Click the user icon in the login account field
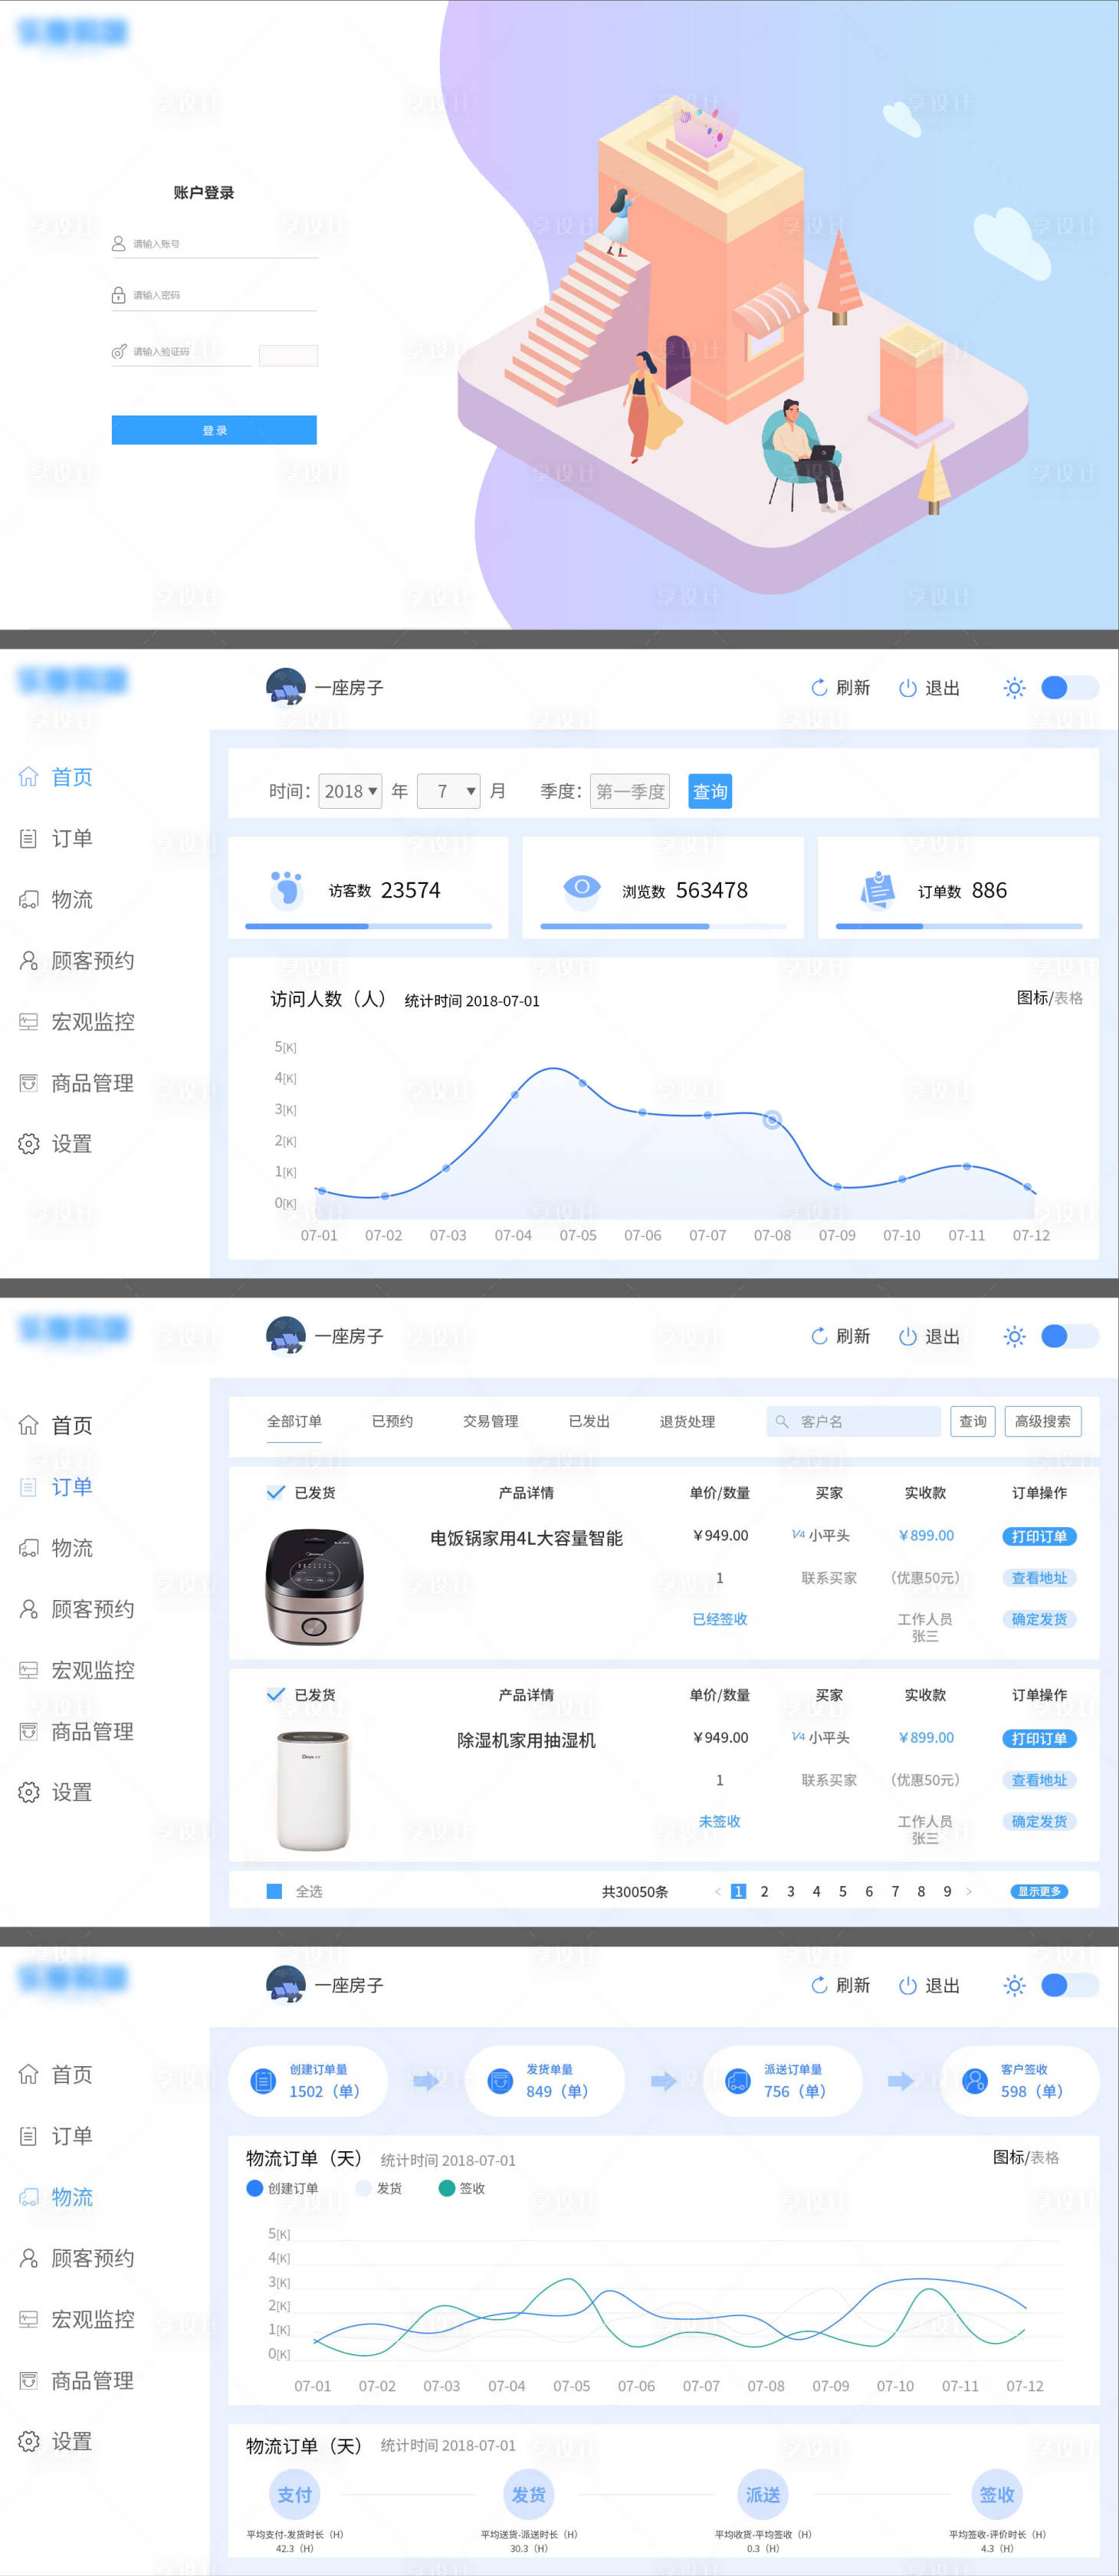The width and height of the screenshot is (1119, 2576). point(118,243)
